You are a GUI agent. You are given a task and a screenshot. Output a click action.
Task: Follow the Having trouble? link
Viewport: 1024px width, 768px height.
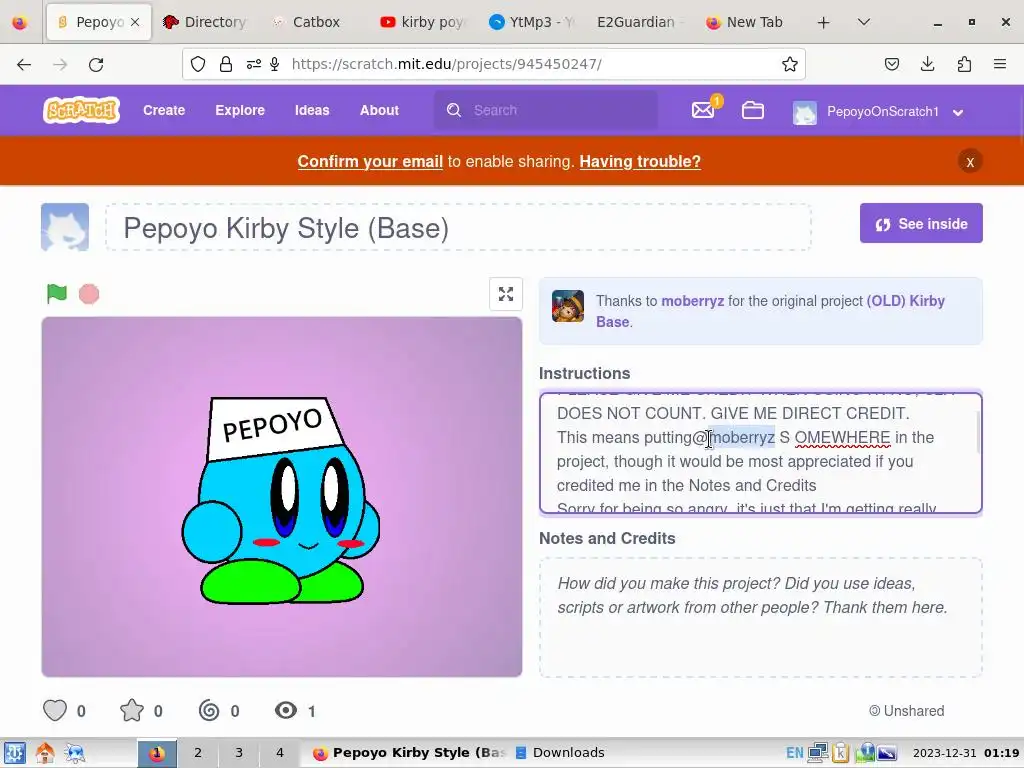tap(639, 161)
